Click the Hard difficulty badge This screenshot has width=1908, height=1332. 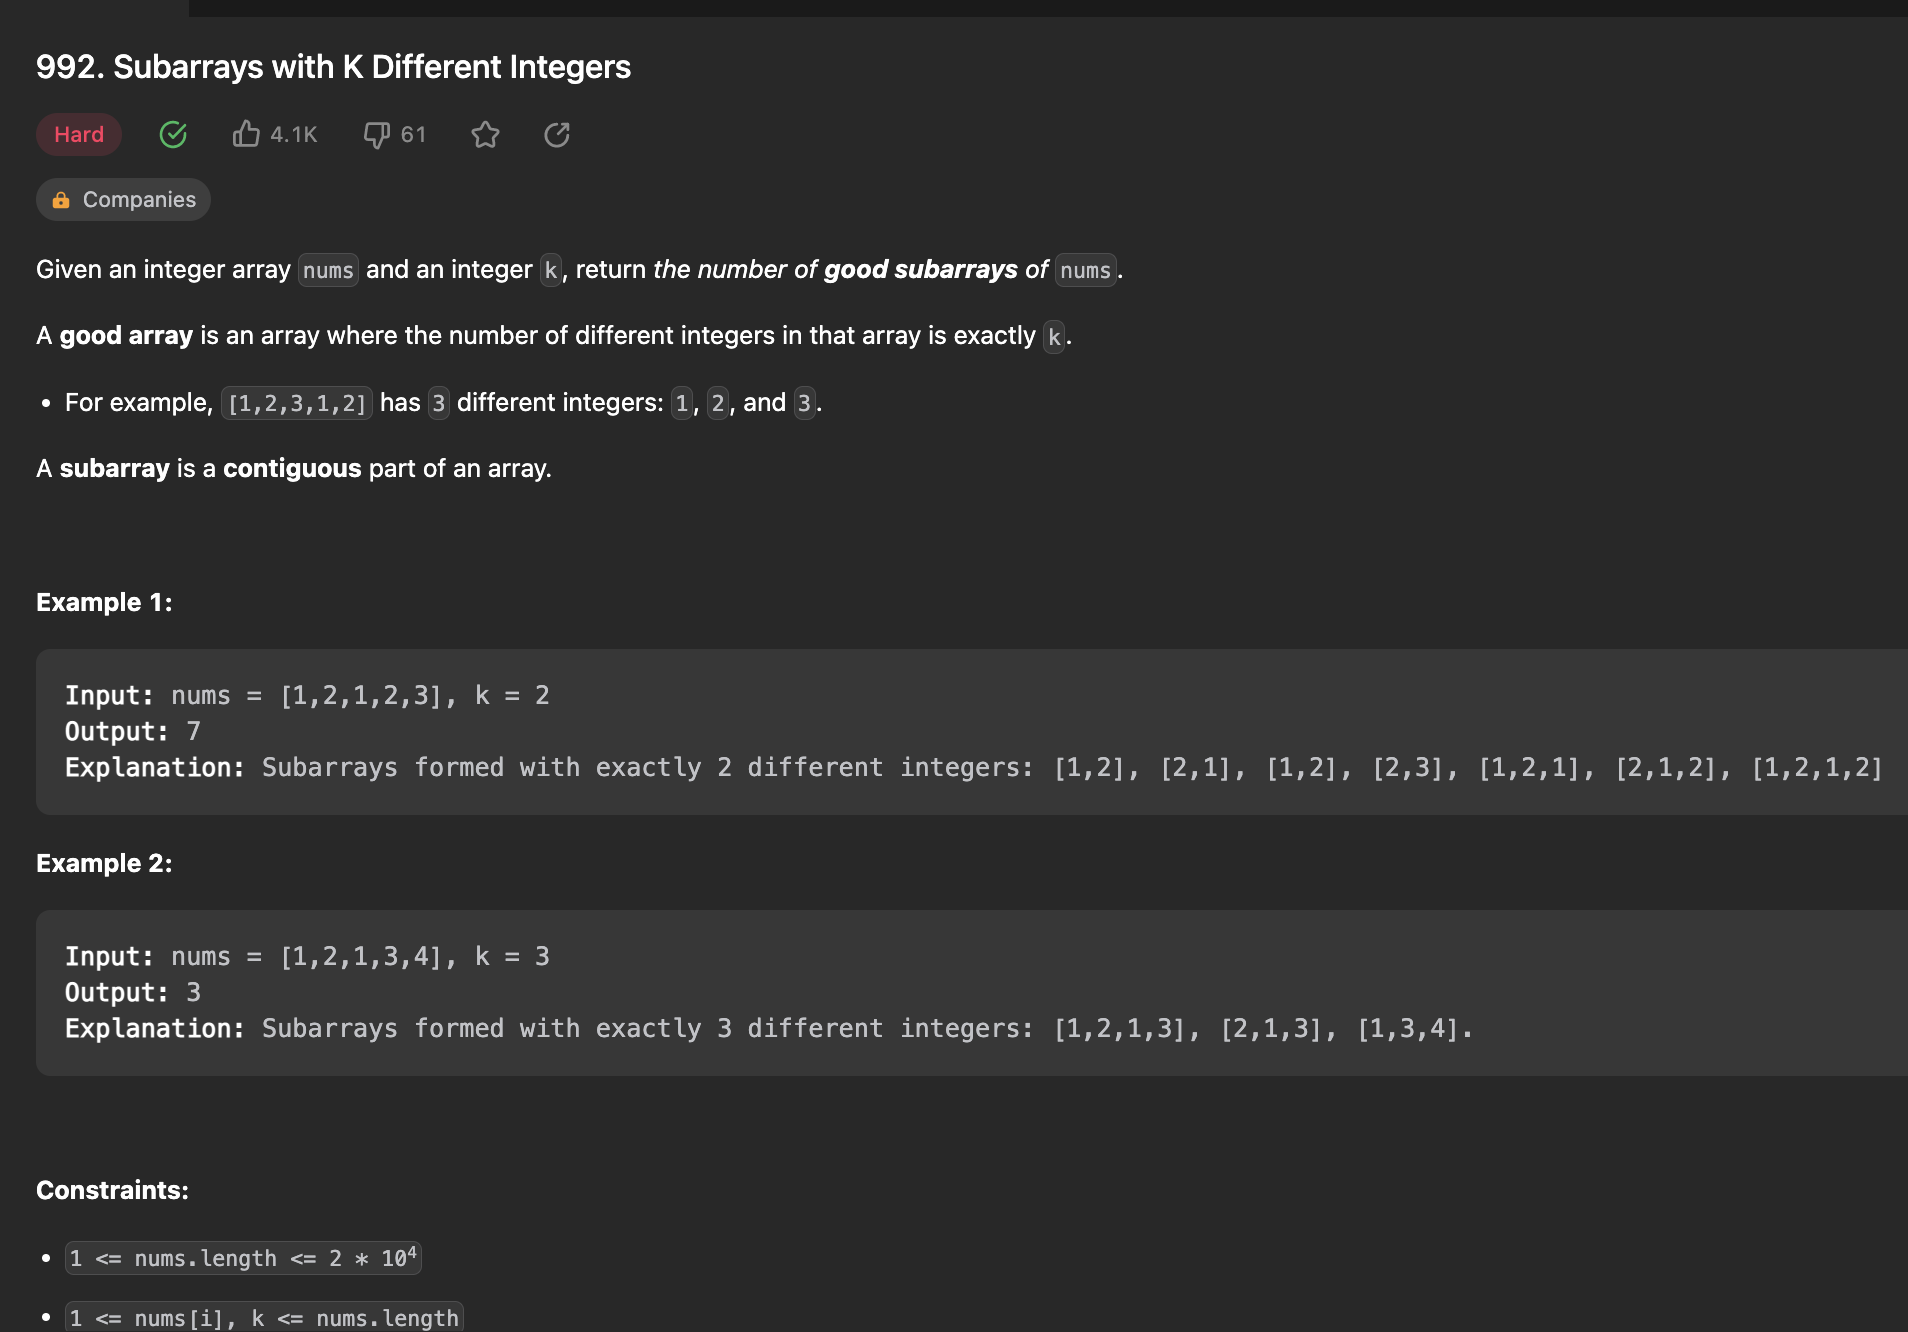tap(79, 134)
